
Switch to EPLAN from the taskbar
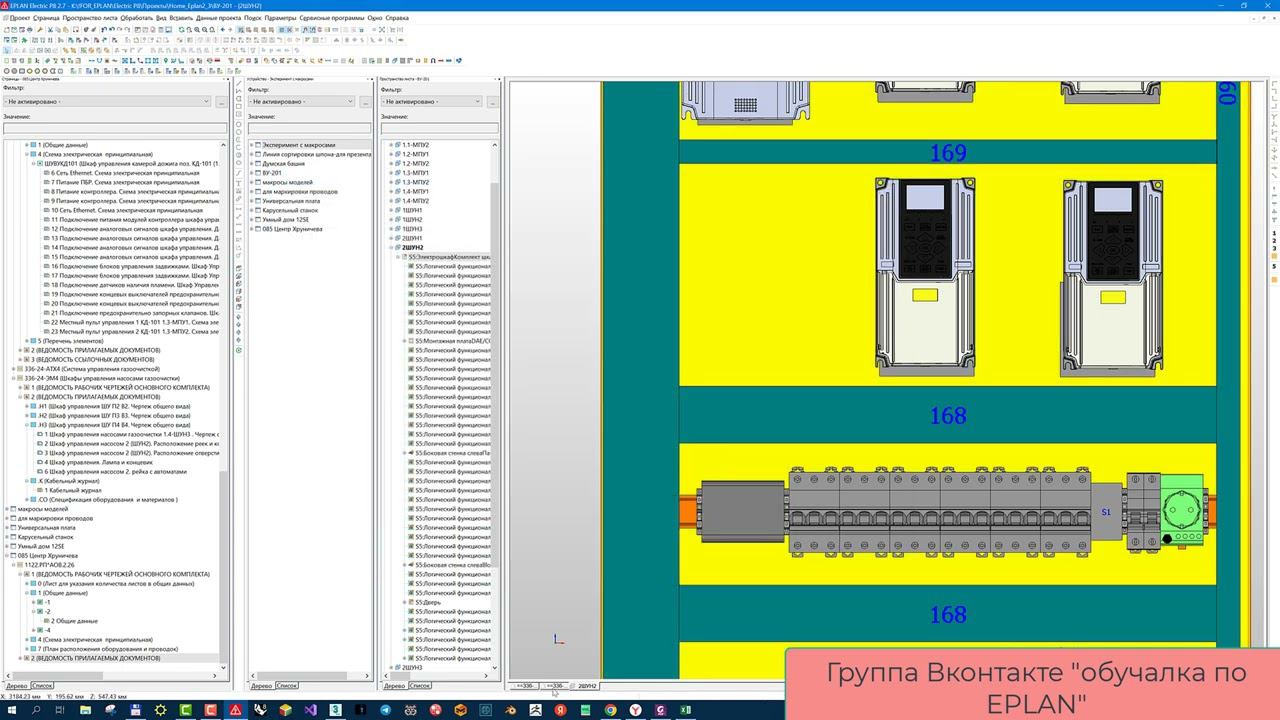pyautogui.click(x=235, y=710)
